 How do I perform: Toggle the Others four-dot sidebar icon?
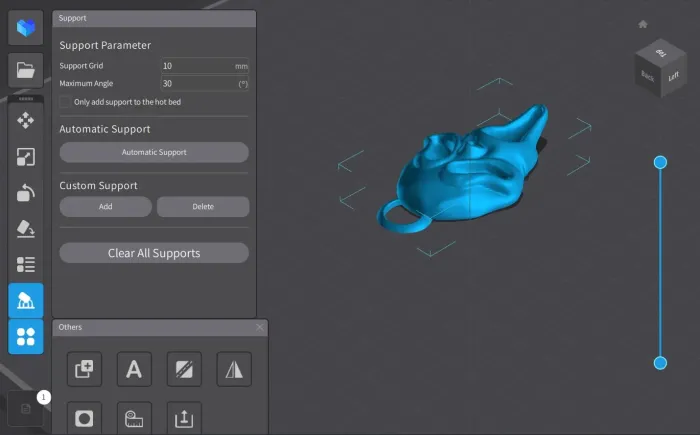[x=26, y=337]
